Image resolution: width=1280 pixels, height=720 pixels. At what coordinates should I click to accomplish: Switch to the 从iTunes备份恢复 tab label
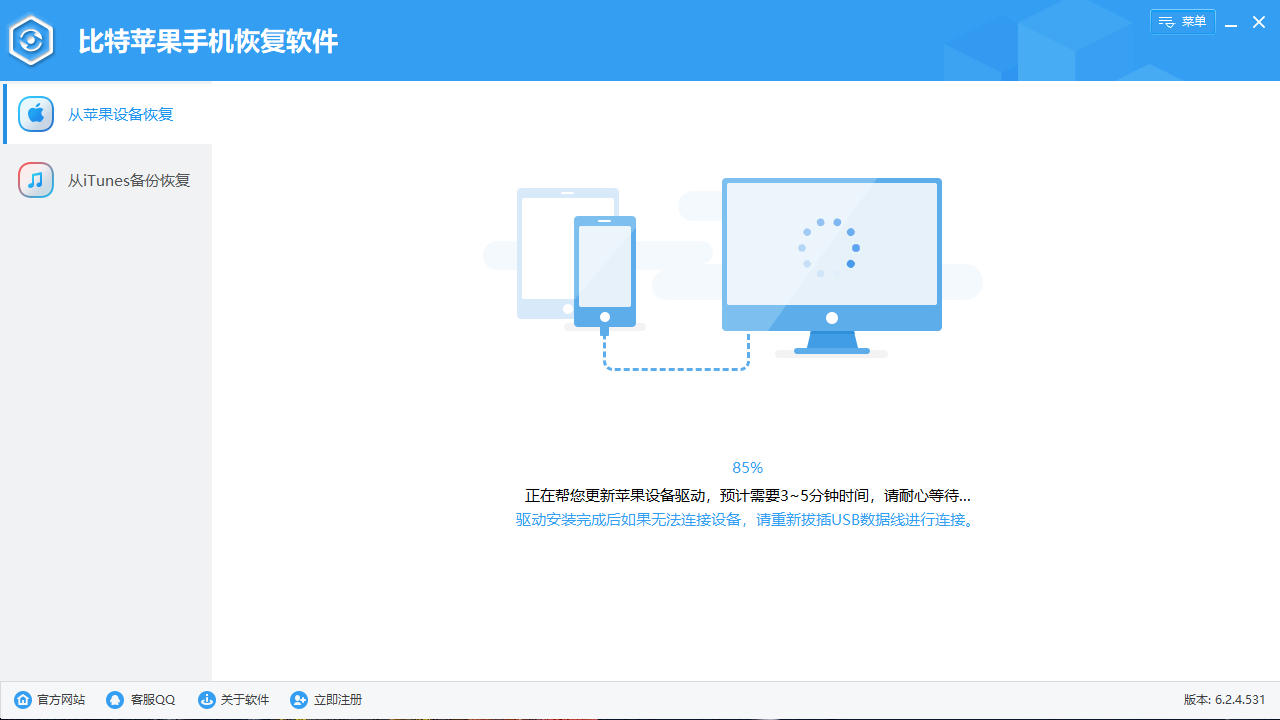tap(129, 181)
